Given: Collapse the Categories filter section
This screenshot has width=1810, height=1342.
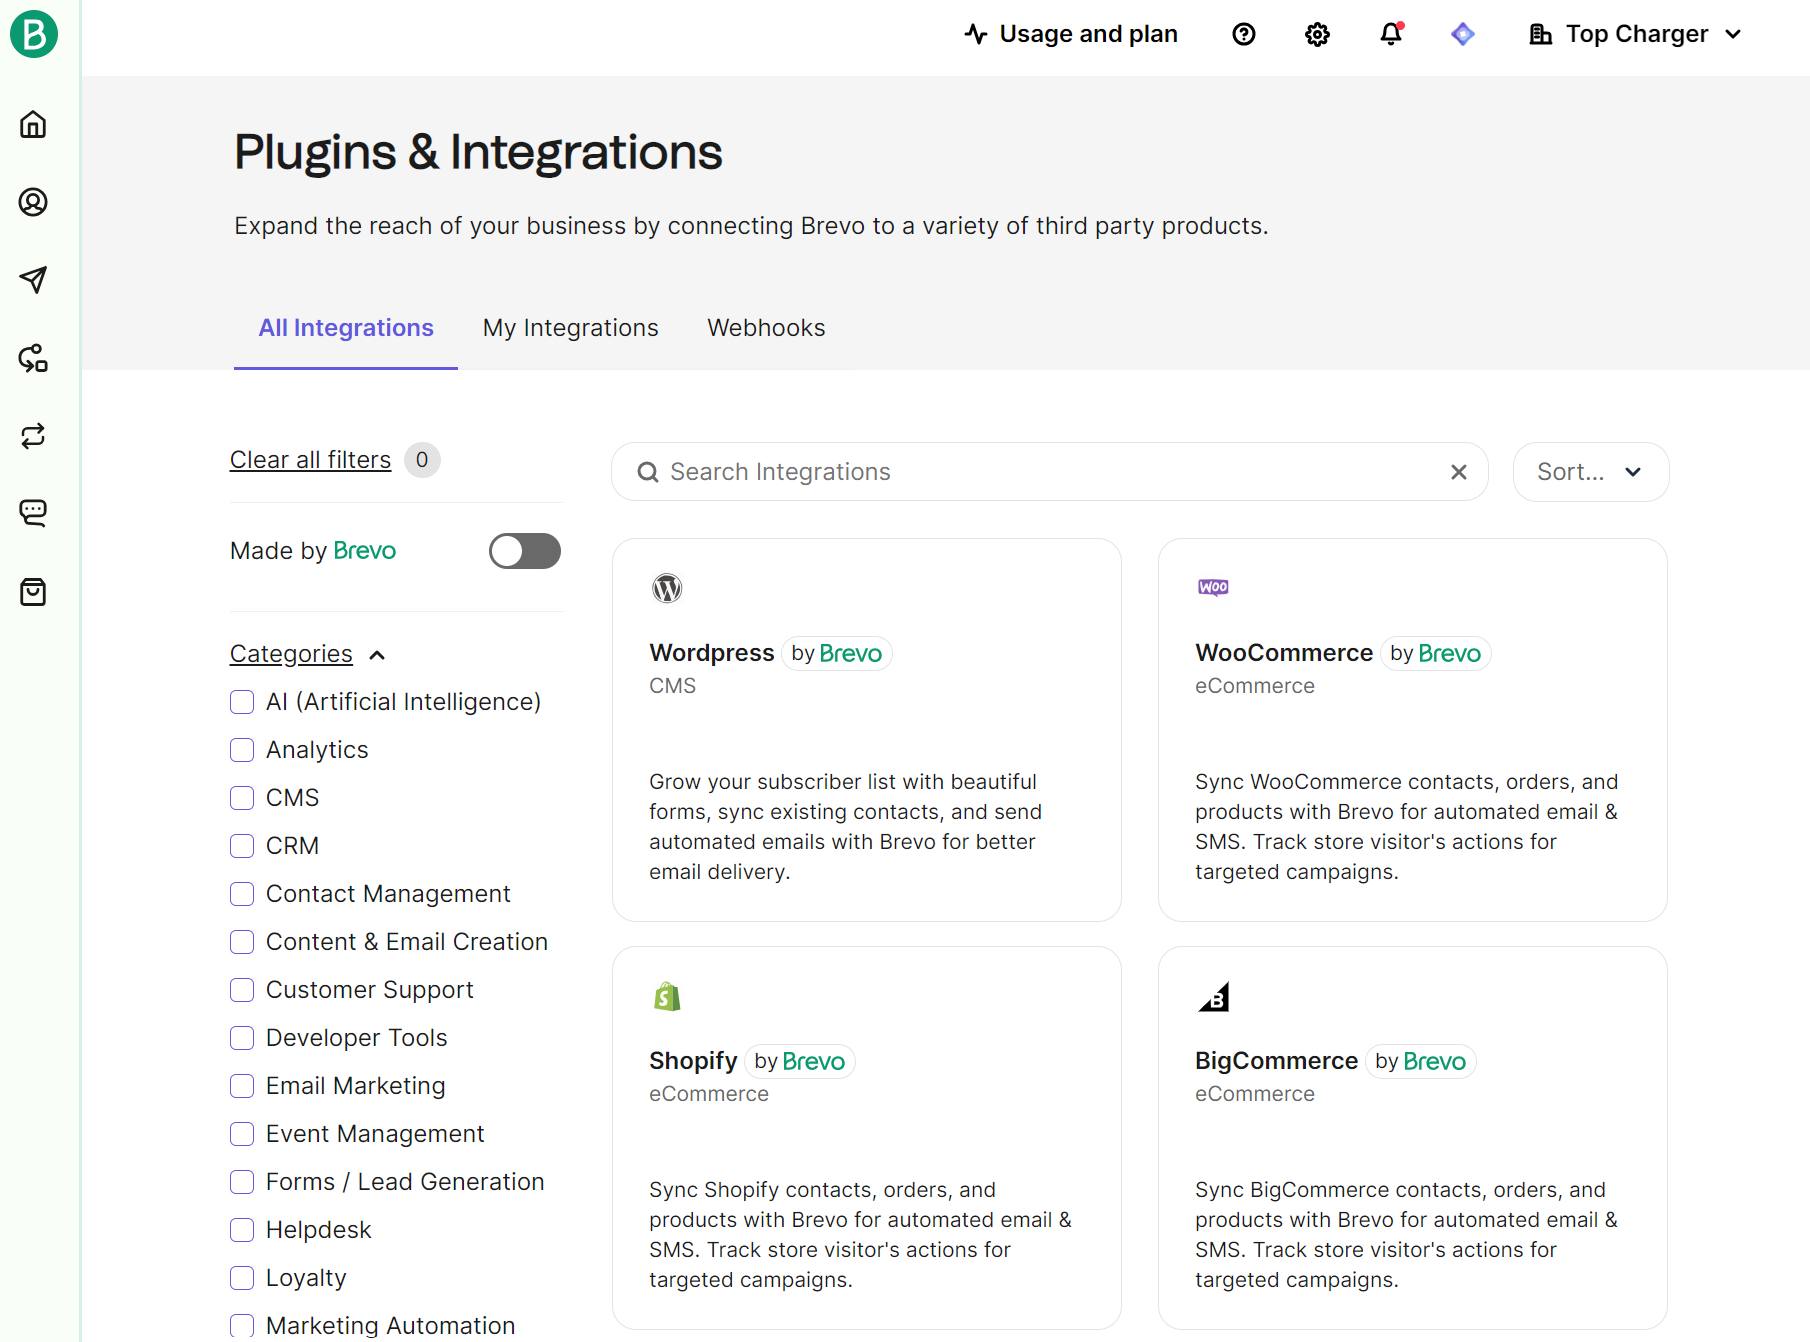Looking at the screenshot, I should tap(377, 655).
